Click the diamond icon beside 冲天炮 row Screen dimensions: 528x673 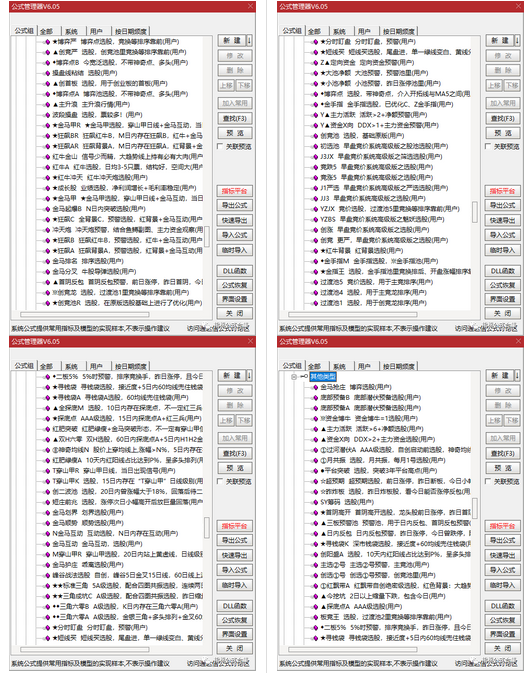pos(48,230)
